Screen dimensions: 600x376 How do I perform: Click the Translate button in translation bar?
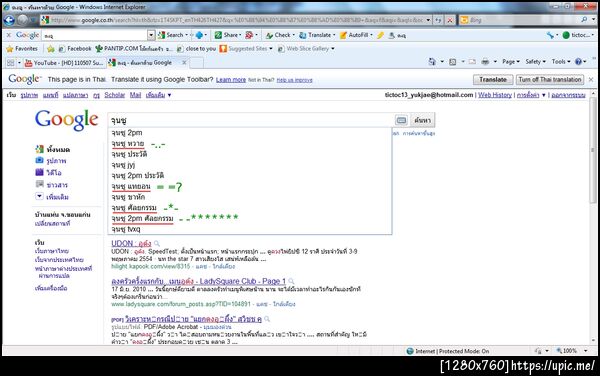click(x=493, y=80)
